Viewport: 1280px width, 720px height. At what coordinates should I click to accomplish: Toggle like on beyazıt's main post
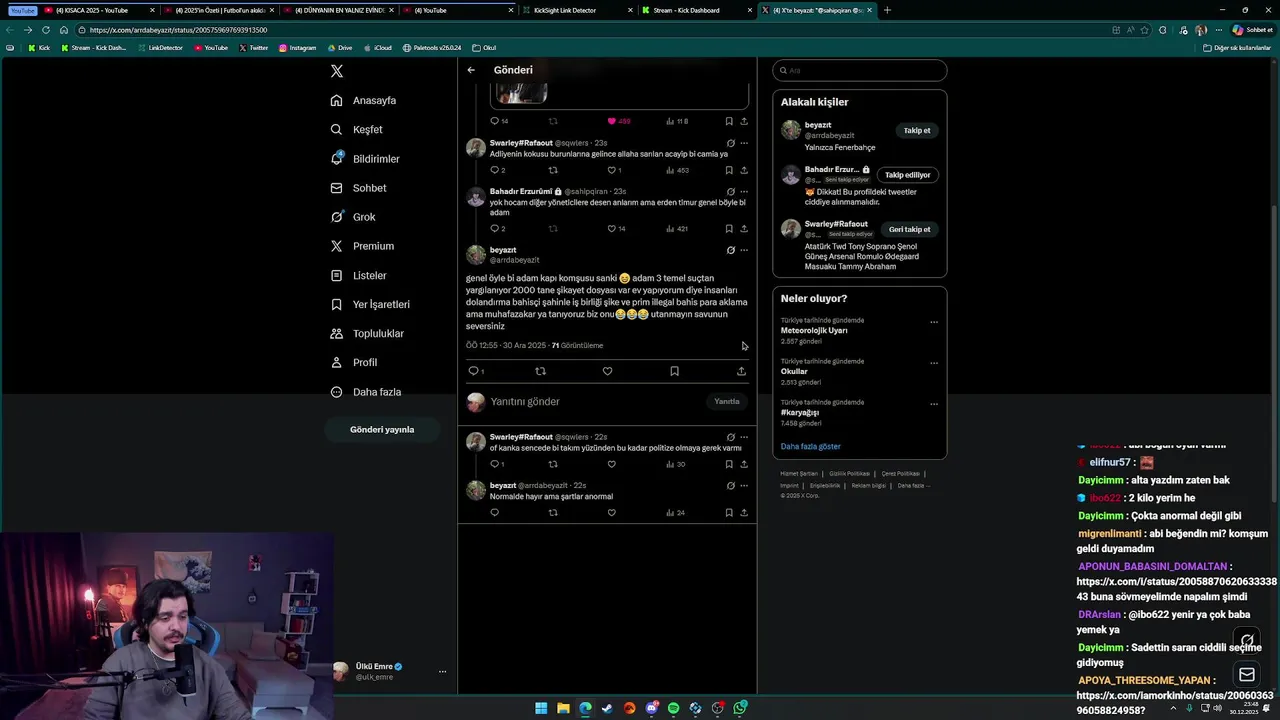607,371
